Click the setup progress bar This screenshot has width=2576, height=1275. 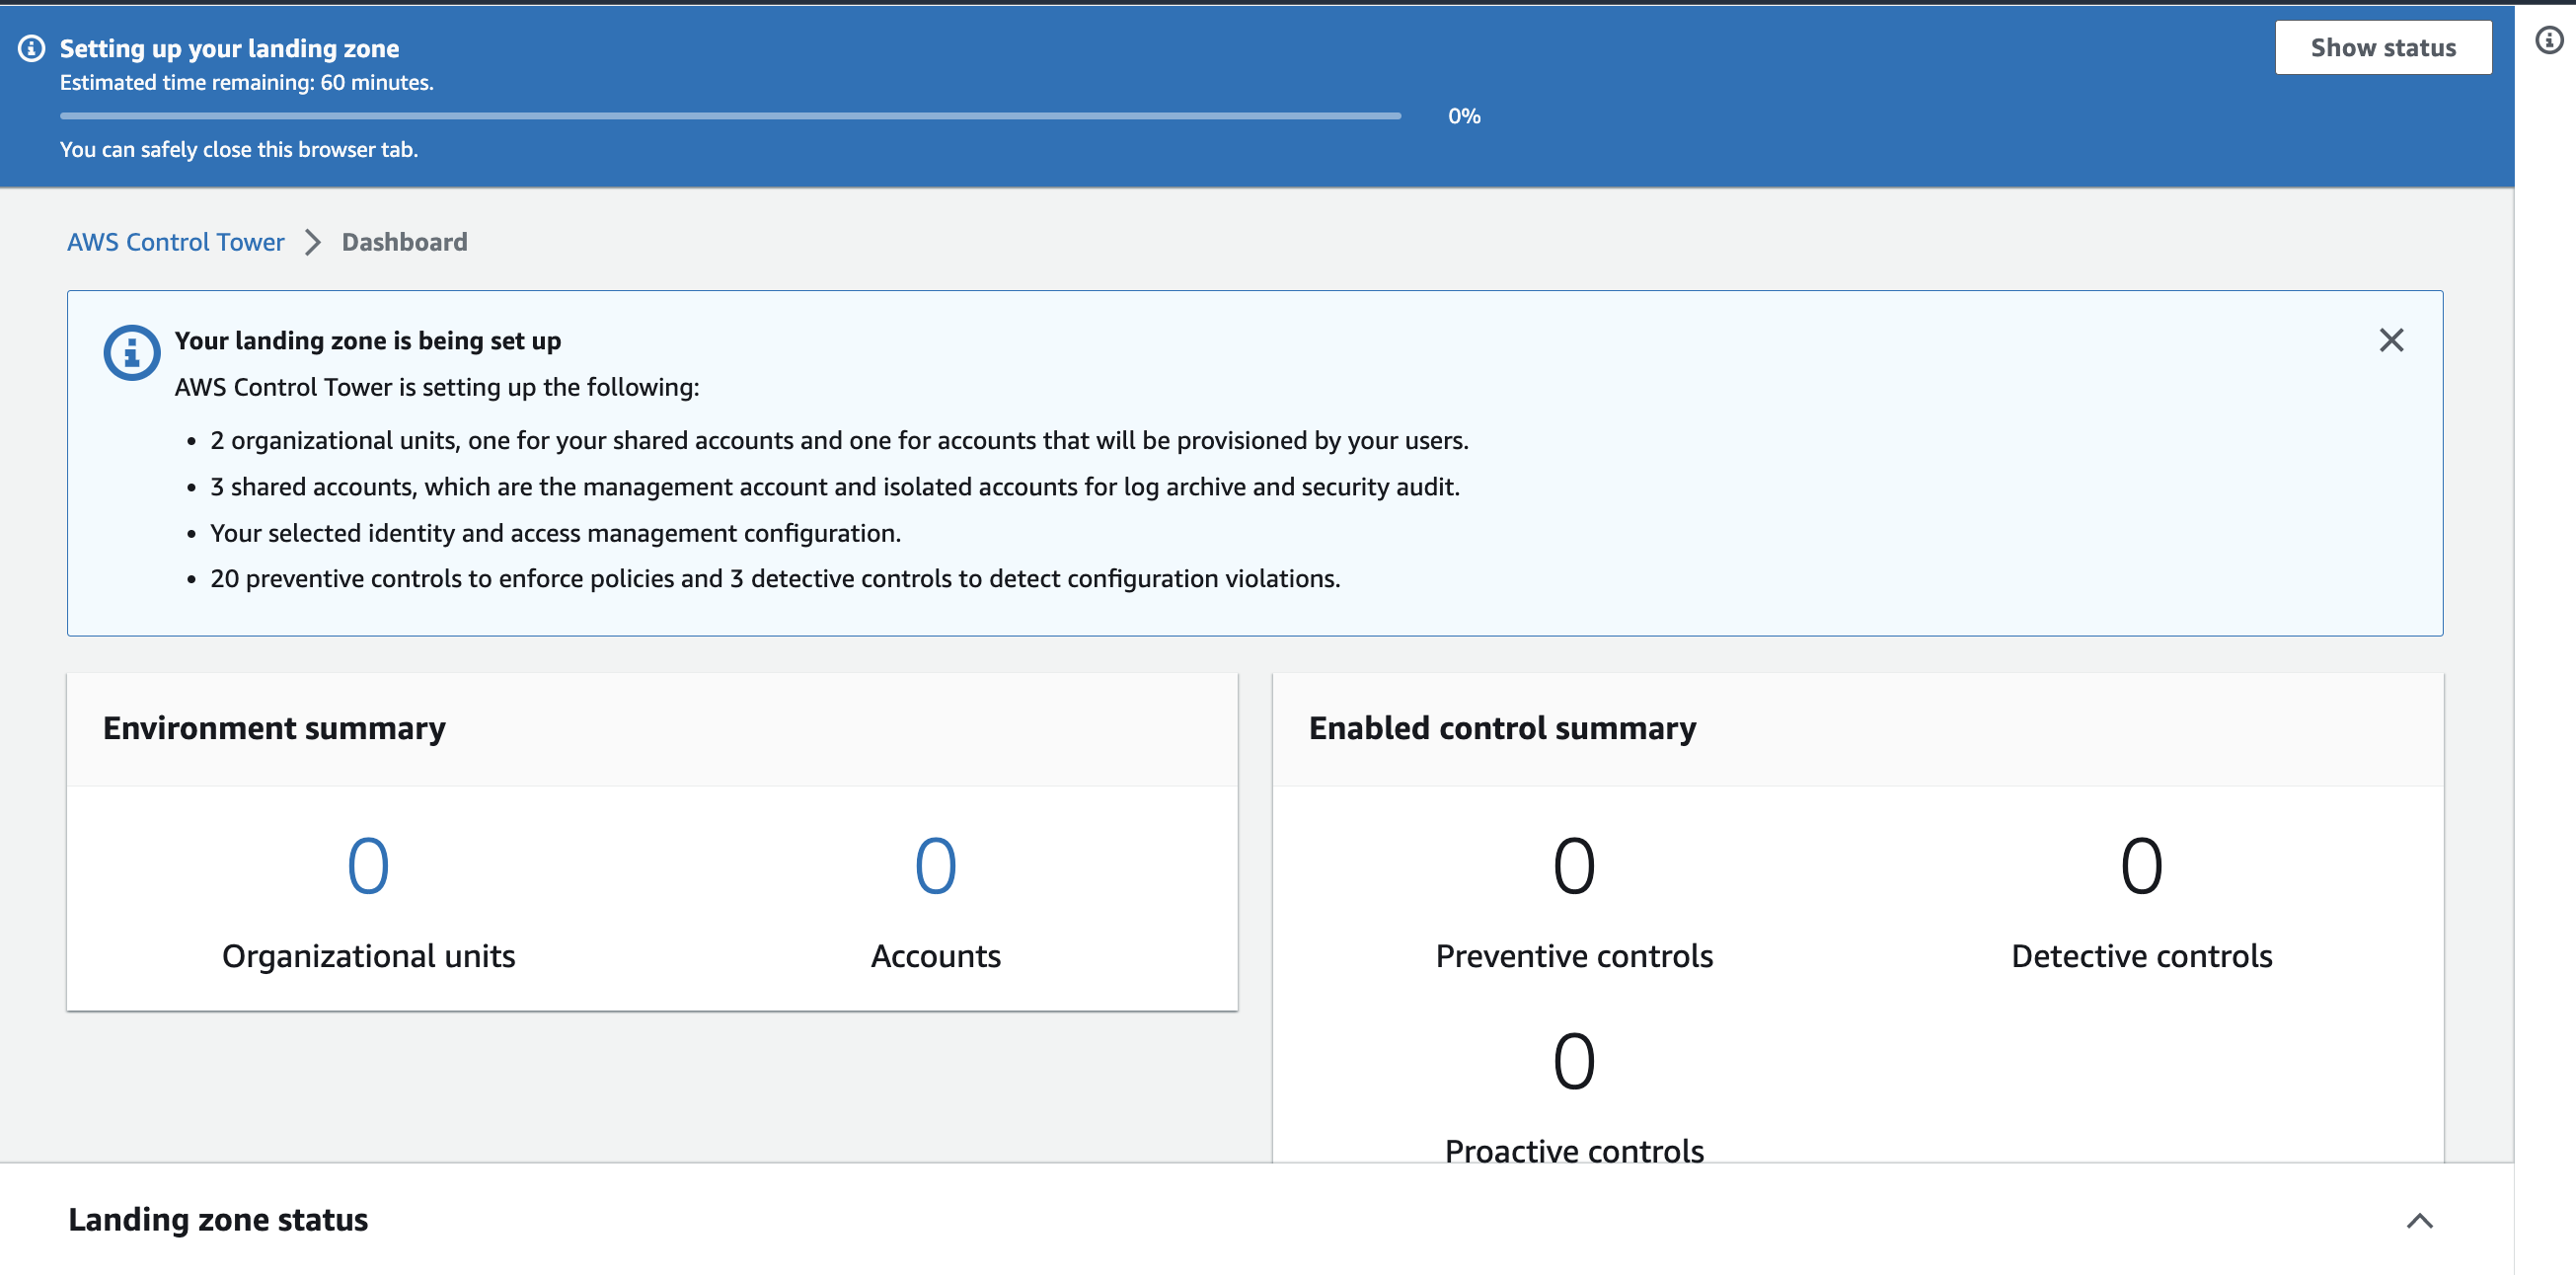(x=730, y=116)
